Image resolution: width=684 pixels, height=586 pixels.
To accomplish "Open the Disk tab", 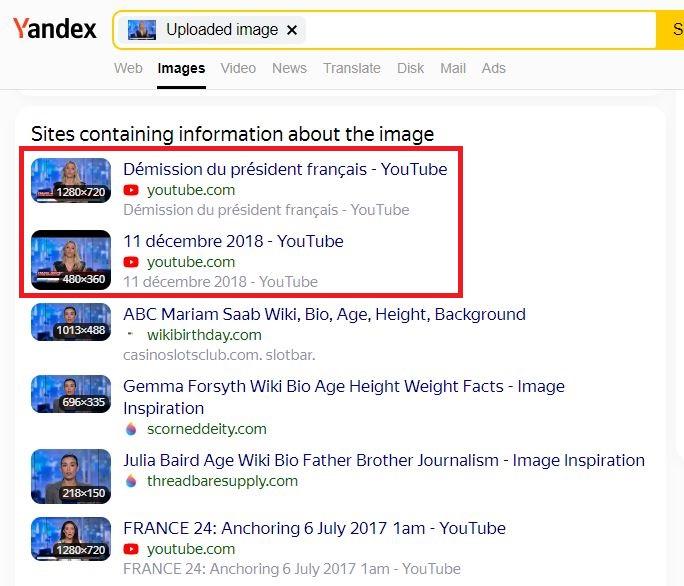I will [410, 68].
